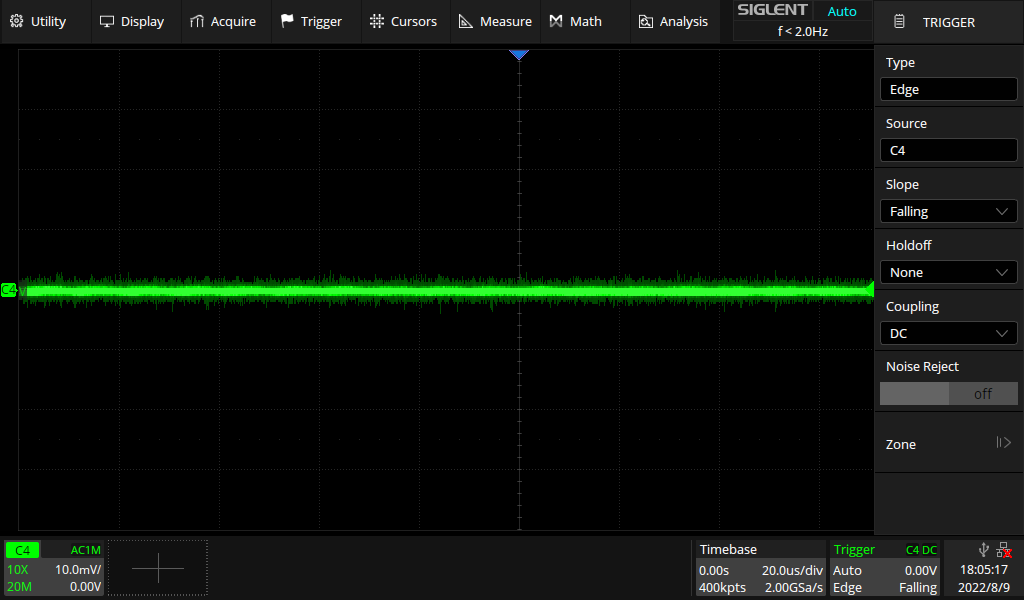Click the Math M icon

(556, 22)
